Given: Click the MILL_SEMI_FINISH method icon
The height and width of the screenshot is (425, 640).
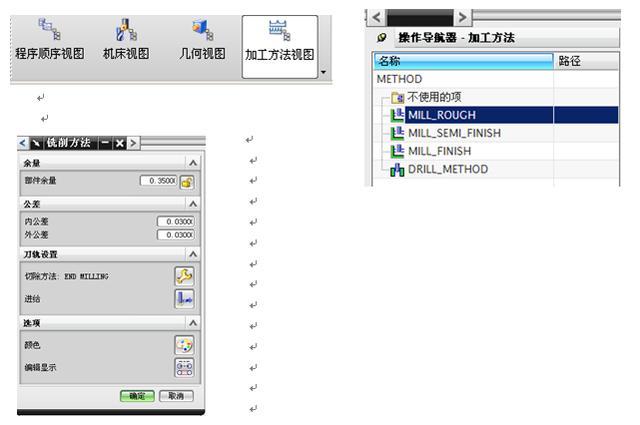Looking at the screenshot, I should tap(397, 133).
